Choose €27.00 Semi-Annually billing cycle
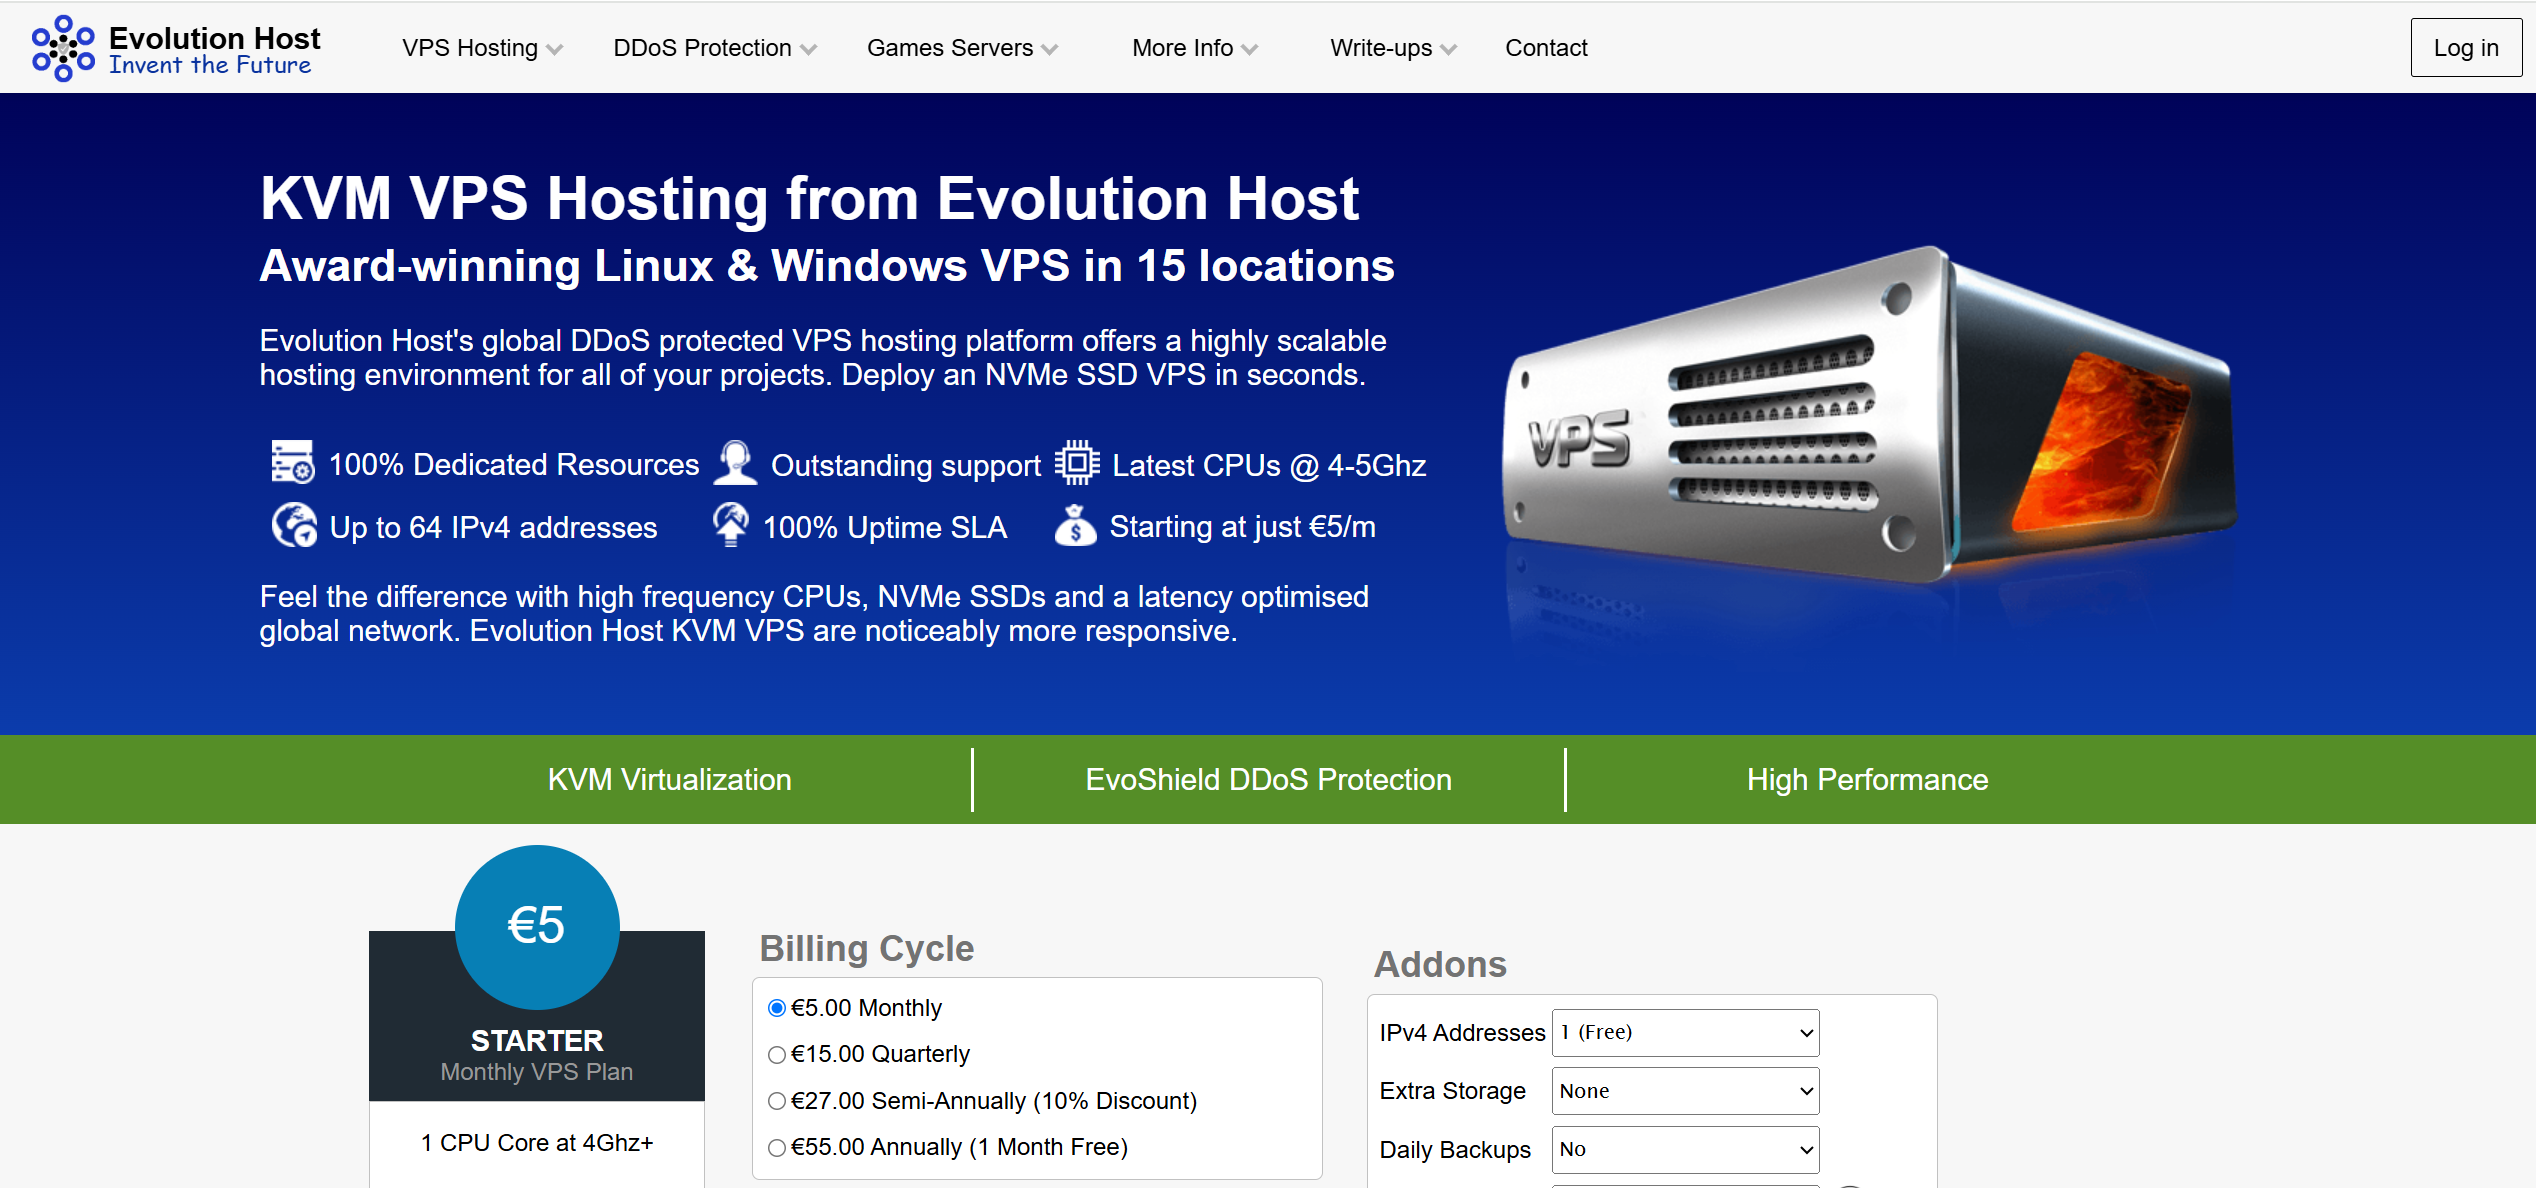The height and width of the screenshot is (1188, 2536). pyautogui.click(x=777, y=1101)
